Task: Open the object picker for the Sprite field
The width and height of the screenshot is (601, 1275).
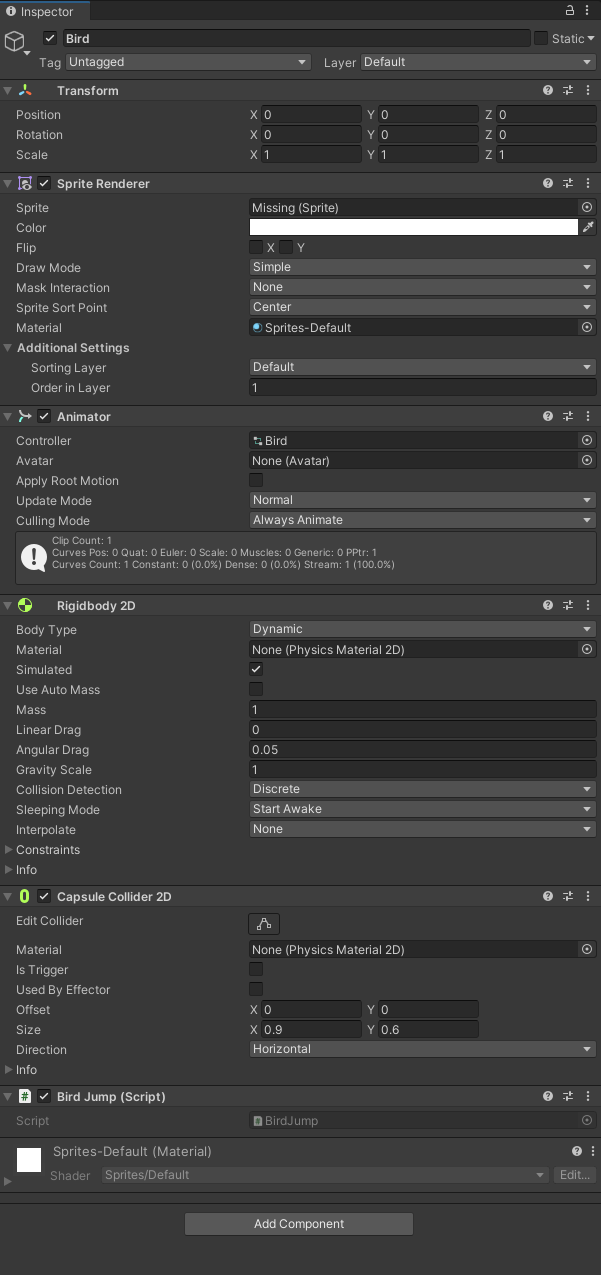Action: pyautogui.click(x=587, y=207)
